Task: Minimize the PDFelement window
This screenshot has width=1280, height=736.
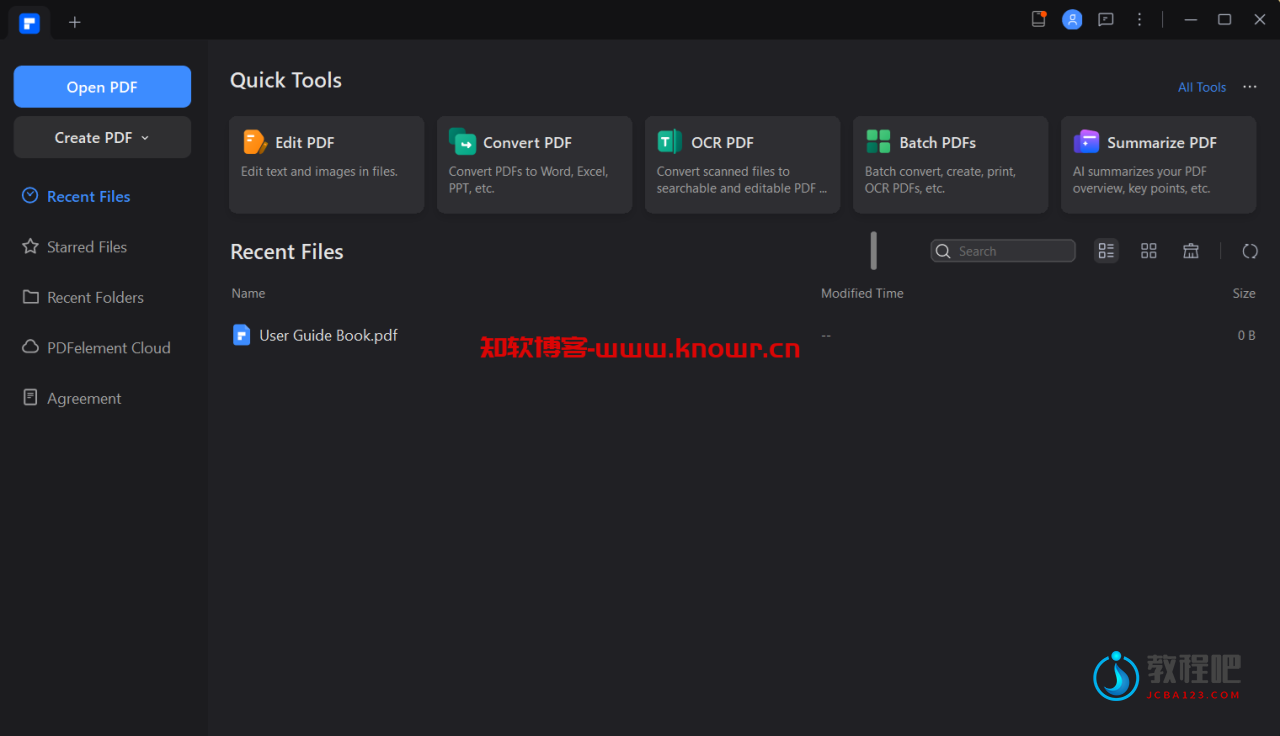Action: [1190, 19]
